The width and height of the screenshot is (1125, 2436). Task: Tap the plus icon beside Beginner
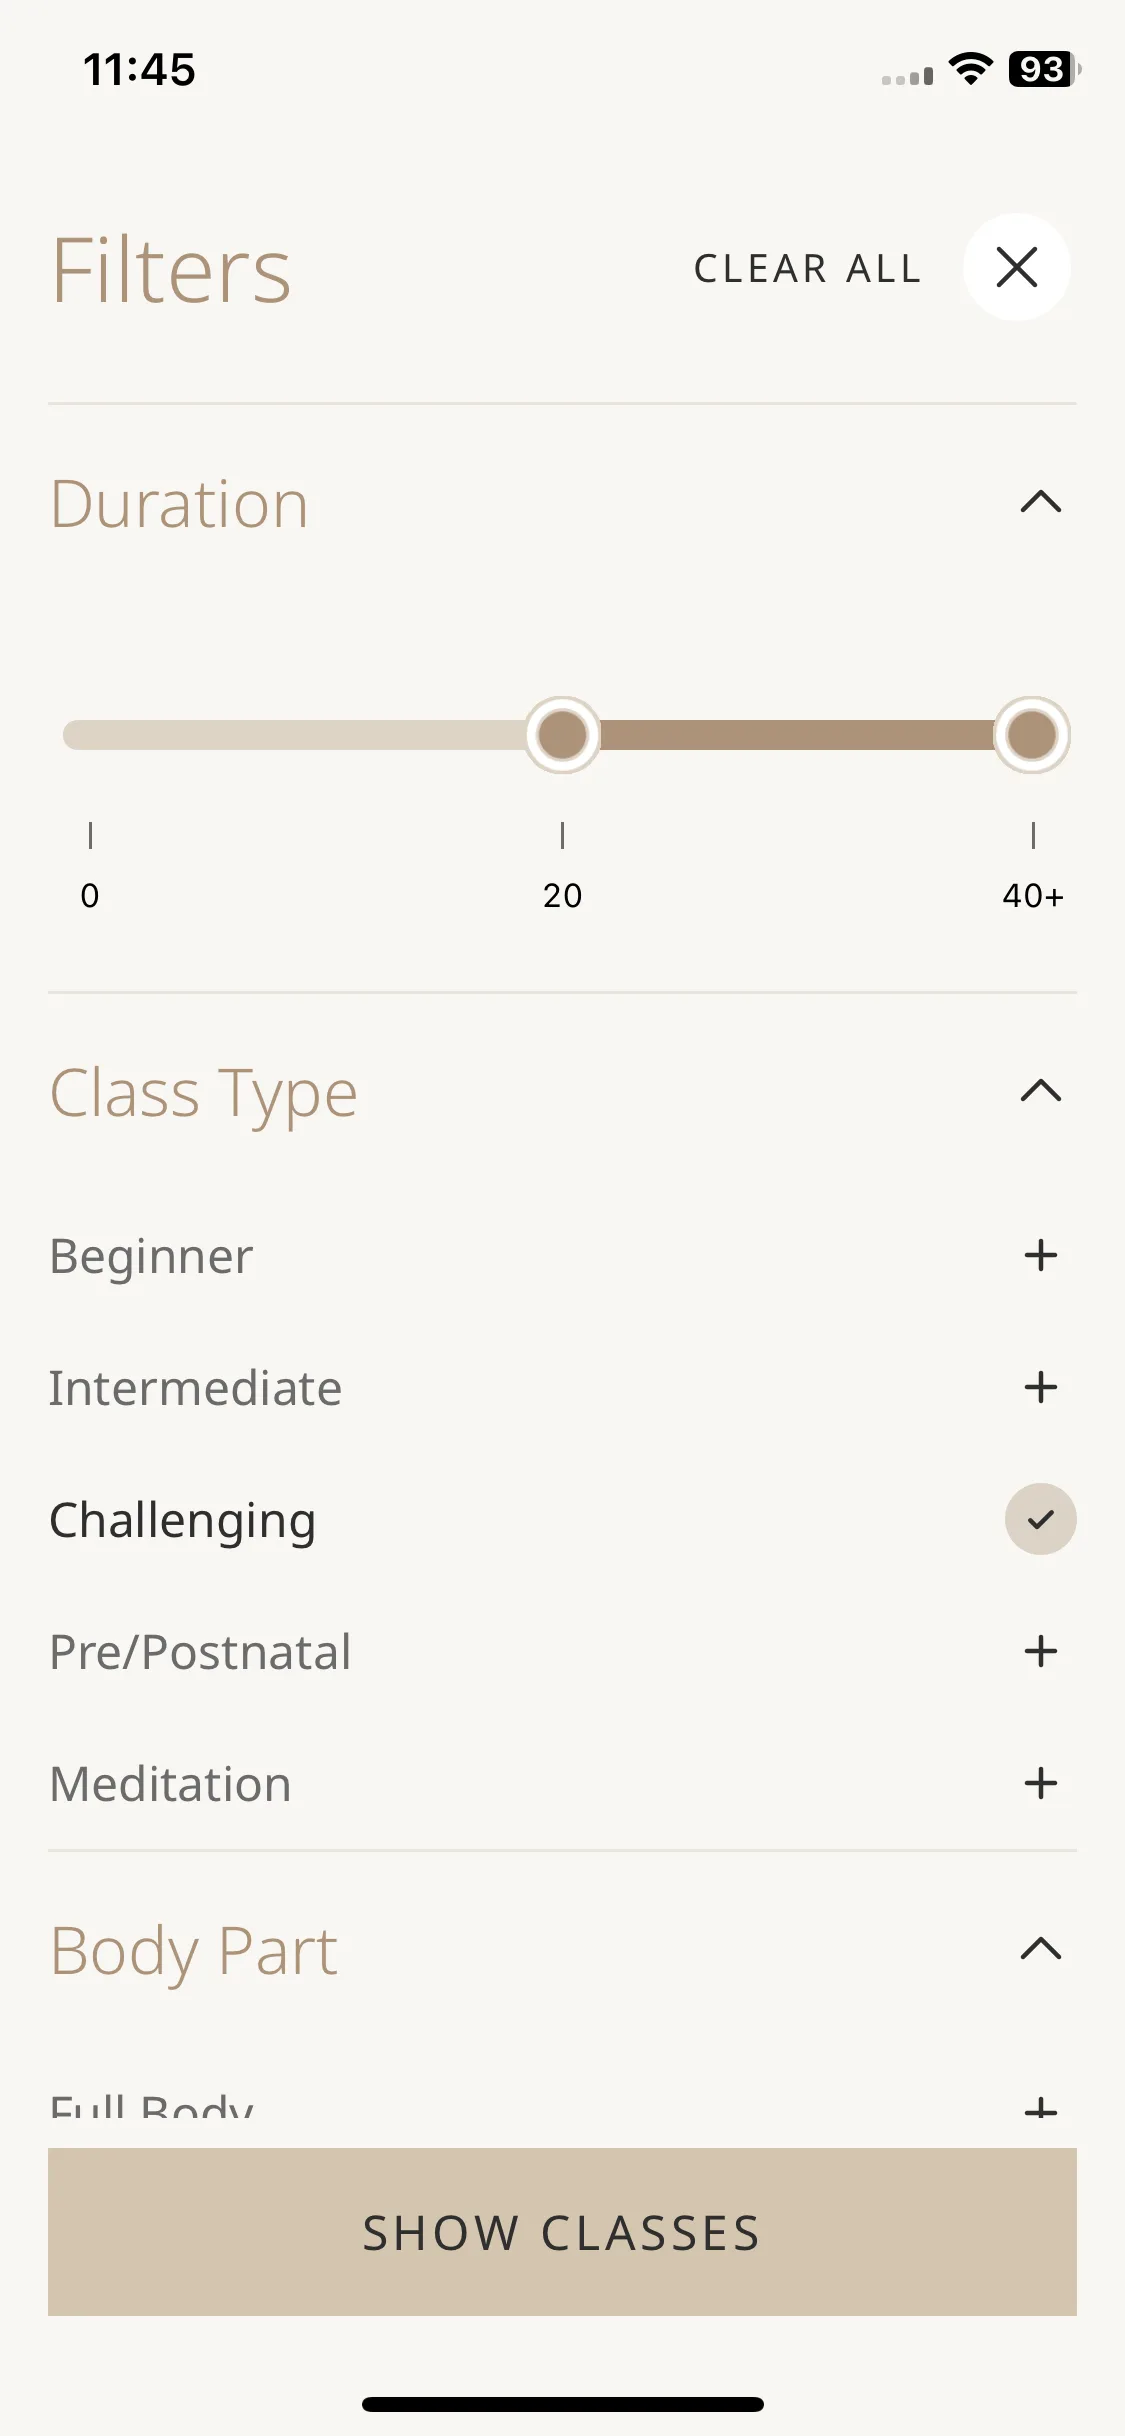pyautogui.click(x=1041, y=1255)
